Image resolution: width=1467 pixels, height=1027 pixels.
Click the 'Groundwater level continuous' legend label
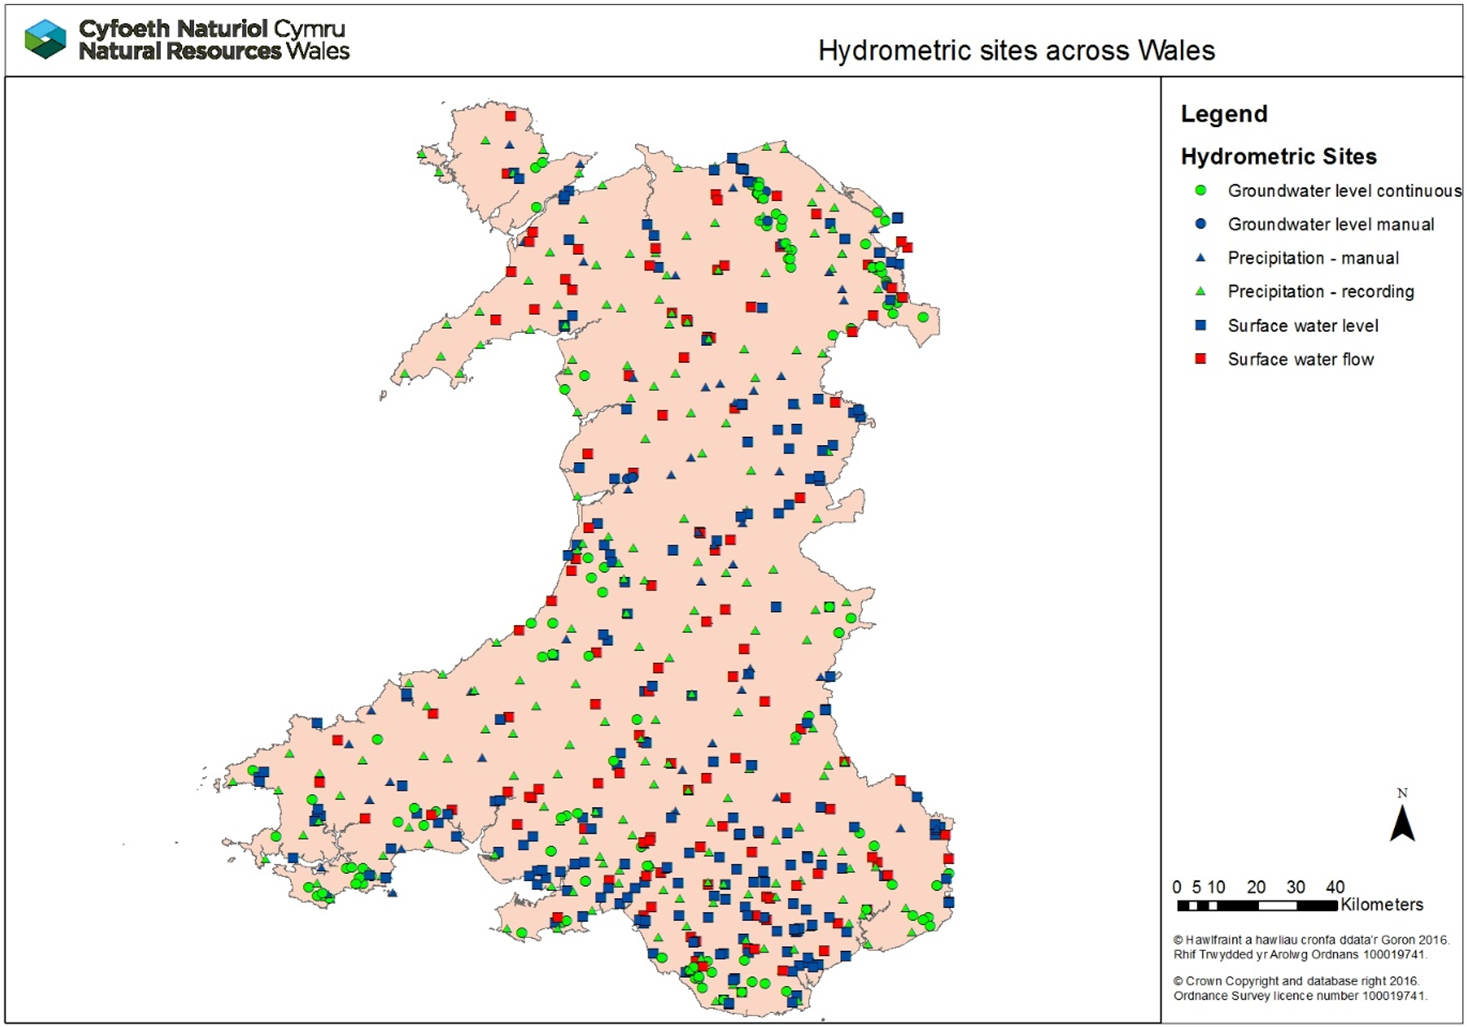(1344, 191)
